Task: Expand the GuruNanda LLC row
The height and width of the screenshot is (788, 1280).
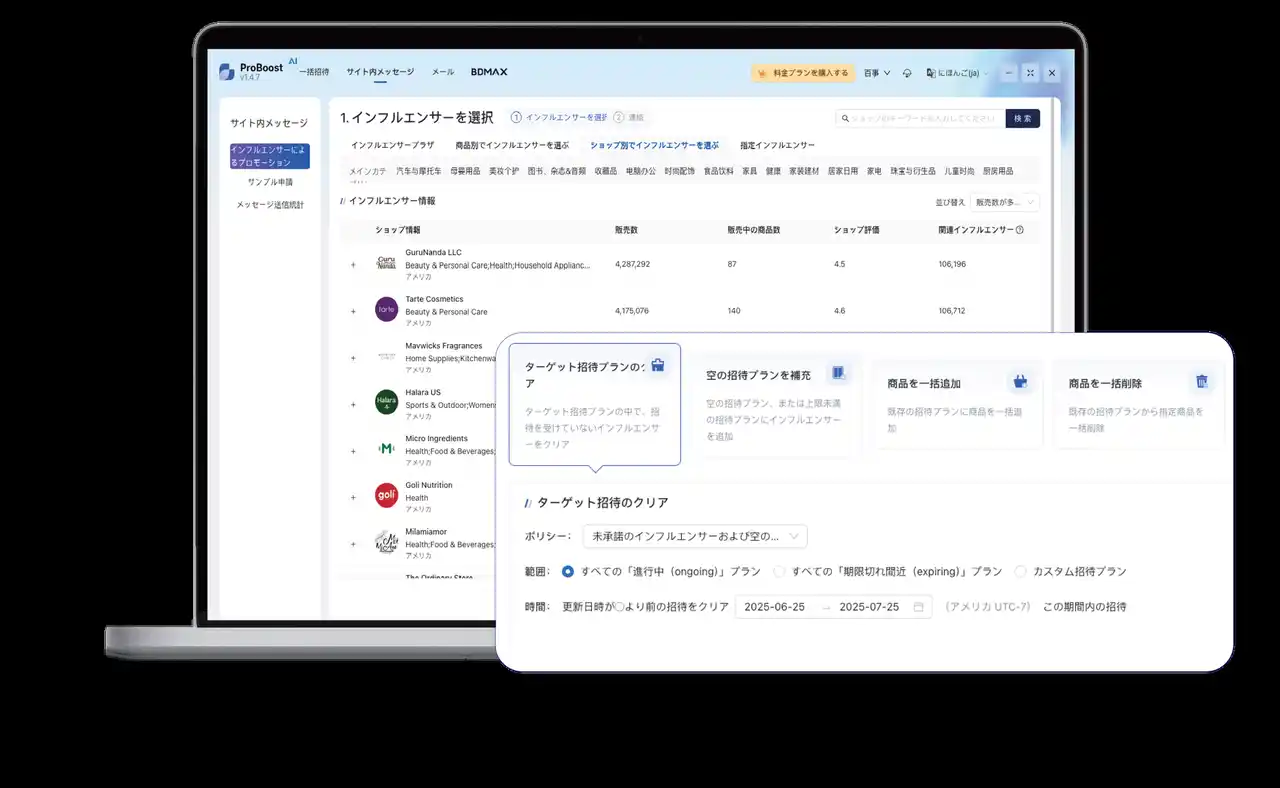Action: click(x=353, y=265)
